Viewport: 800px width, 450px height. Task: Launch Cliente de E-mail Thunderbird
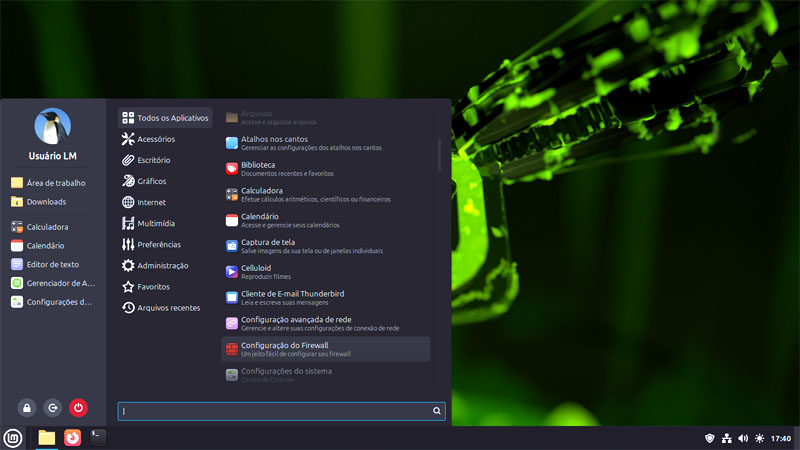pyautogui.click(x=326, y=297)
